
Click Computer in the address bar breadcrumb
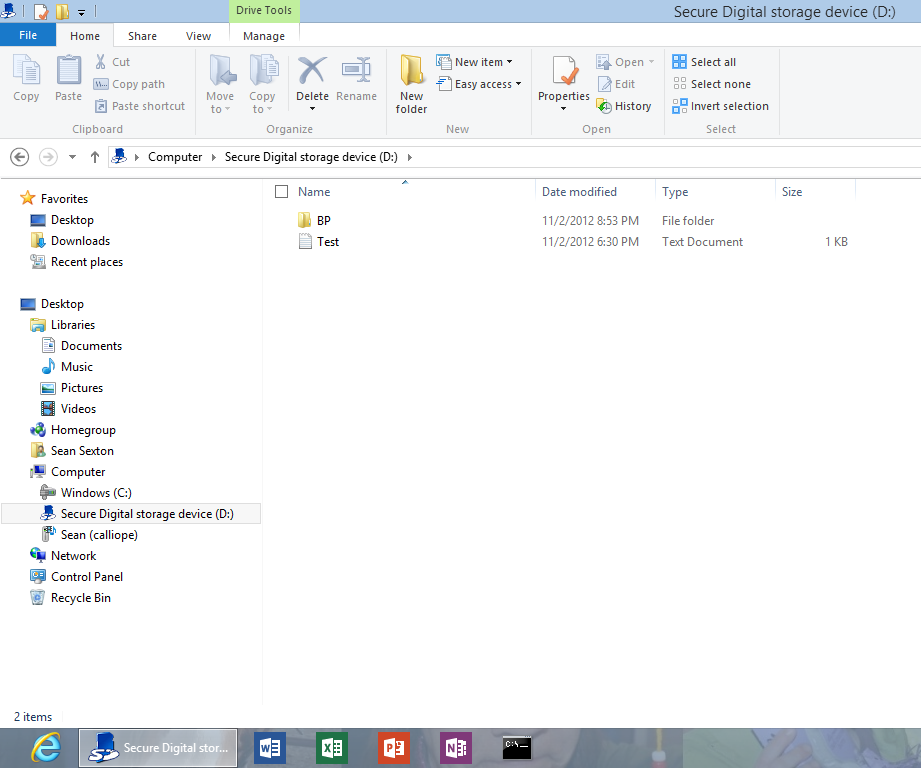(x=175, y=157)
